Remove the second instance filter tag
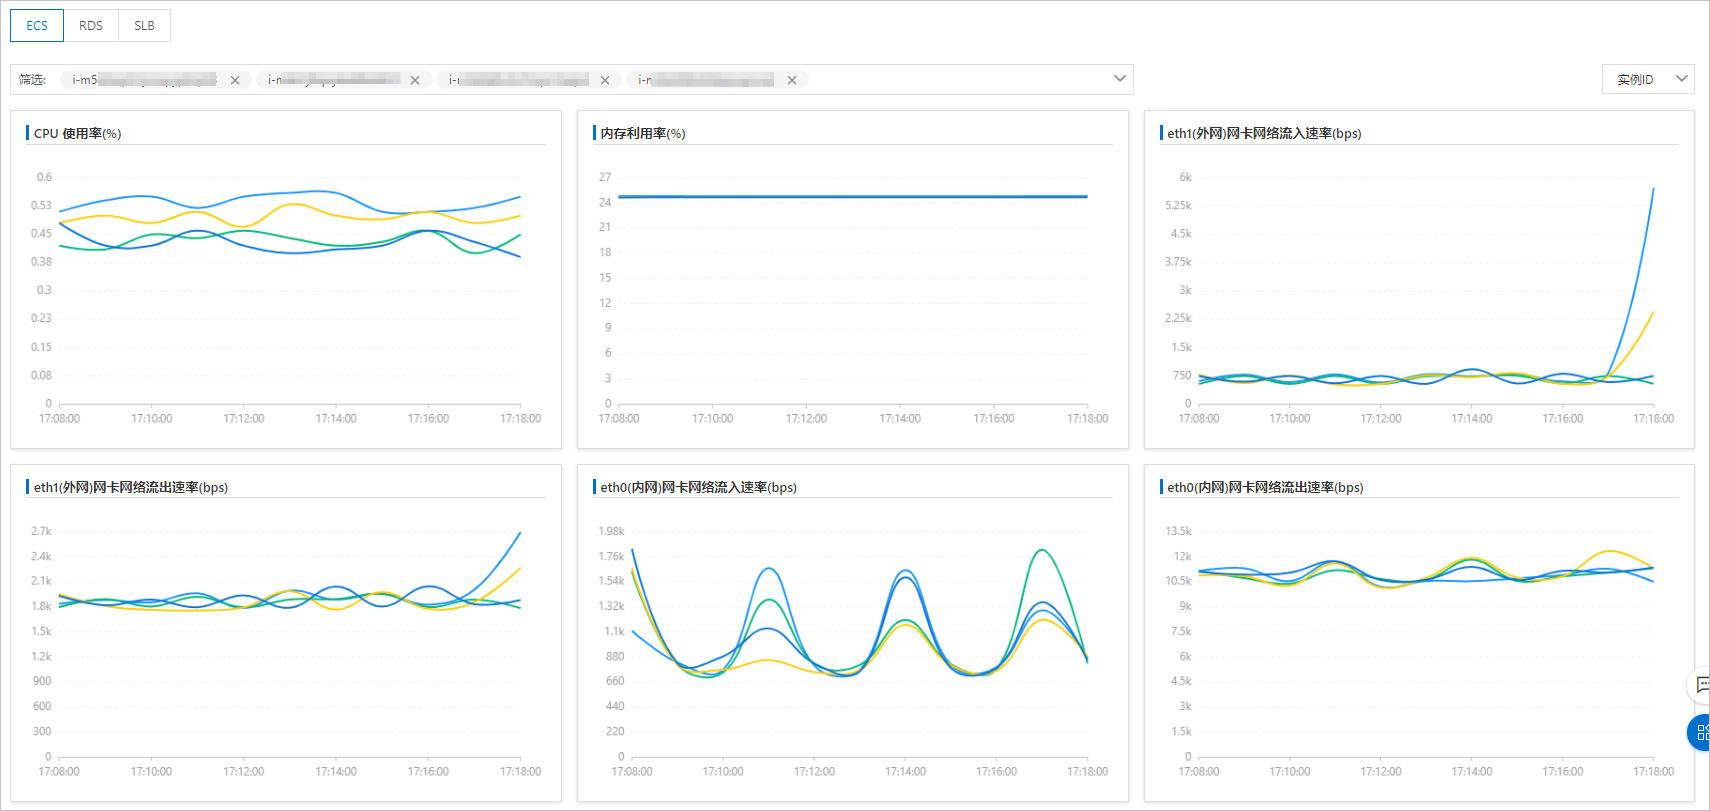This screenshot has height=811, width=1710. 415,80
